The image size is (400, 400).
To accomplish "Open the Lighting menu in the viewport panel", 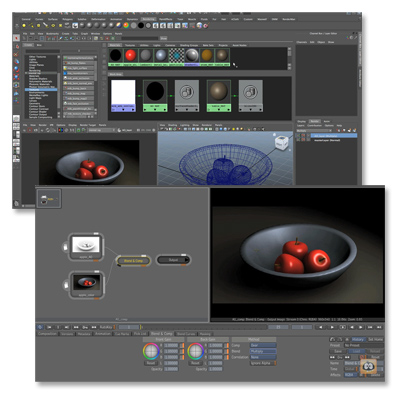I will point(185,125).
